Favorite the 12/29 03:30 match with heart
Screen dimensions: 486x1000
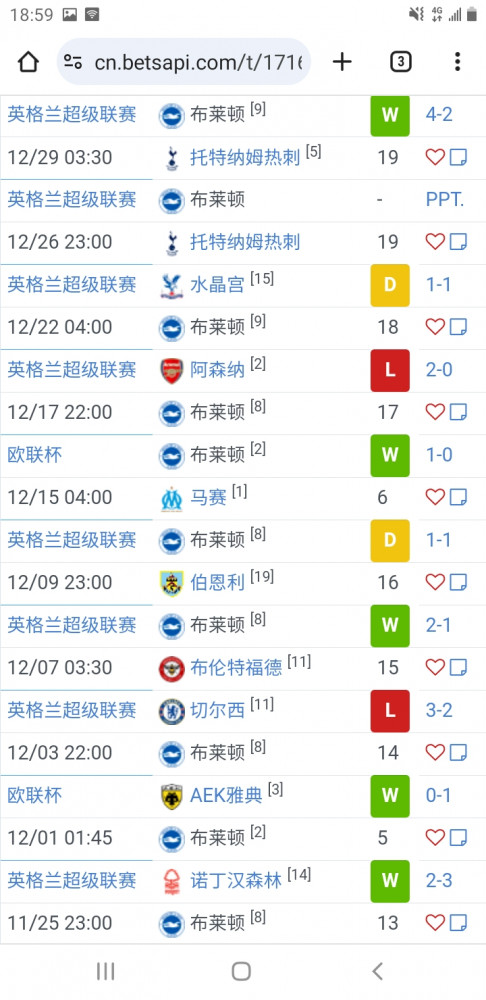435,158
